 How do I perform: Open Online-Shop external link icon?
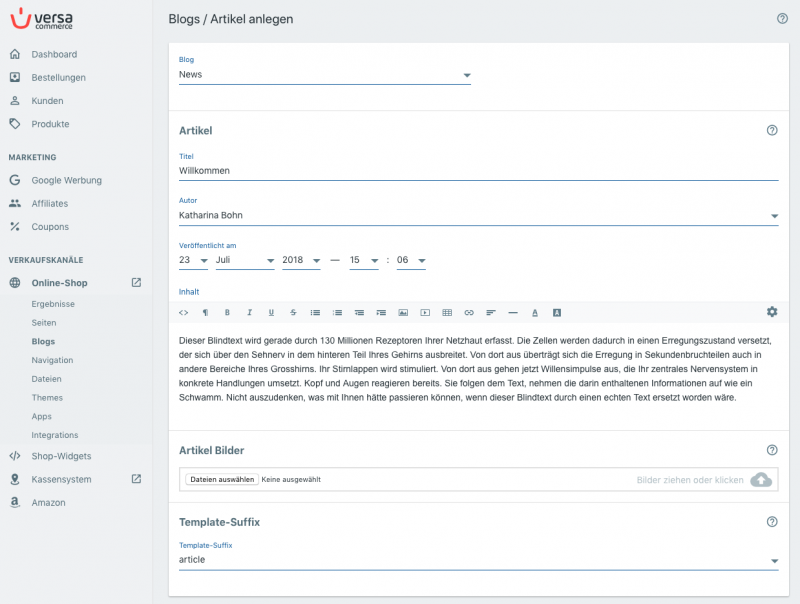coord(136,283)
